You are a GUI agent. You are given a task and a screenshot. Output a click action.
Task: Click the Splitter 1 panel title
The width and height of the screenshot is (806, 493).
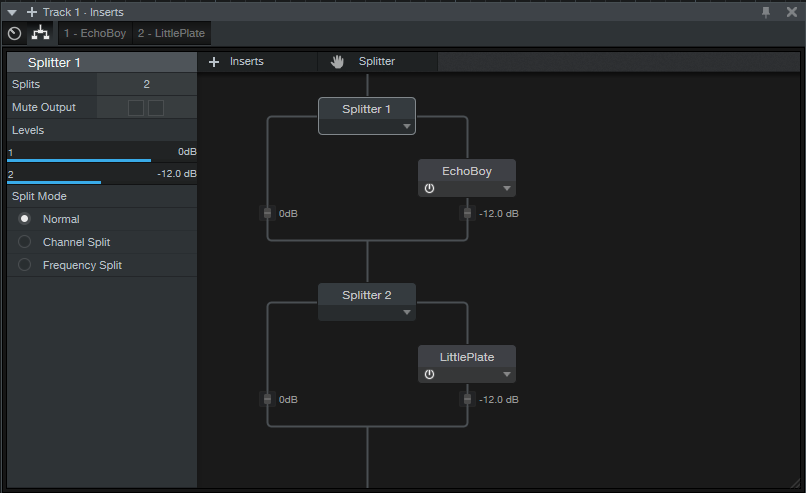coord(54,63)
